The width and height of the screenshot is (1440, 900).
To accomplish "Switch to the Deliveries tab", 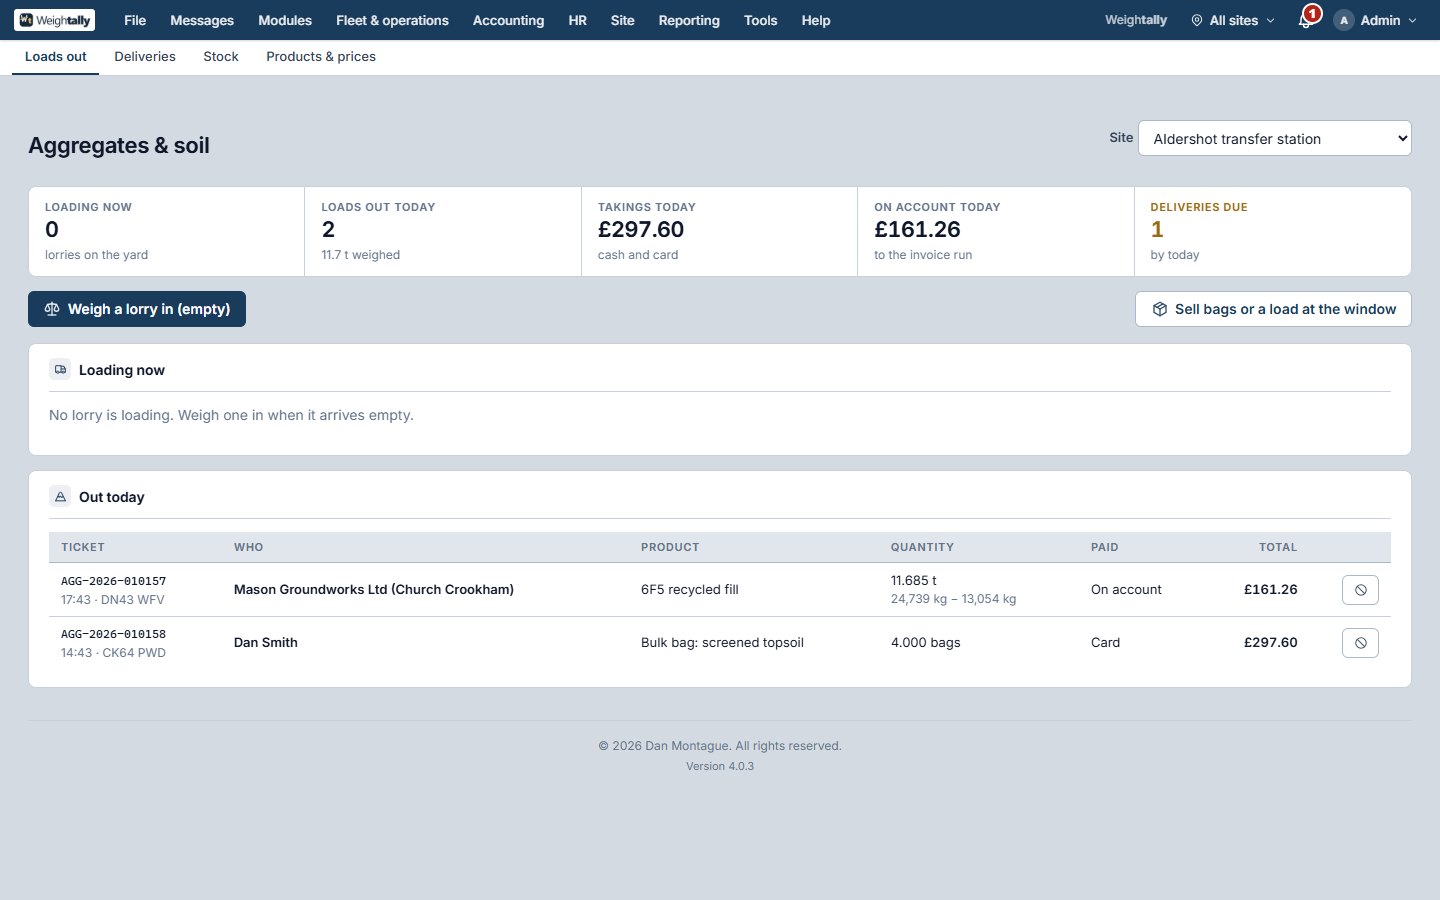I will tap(145, 57).
